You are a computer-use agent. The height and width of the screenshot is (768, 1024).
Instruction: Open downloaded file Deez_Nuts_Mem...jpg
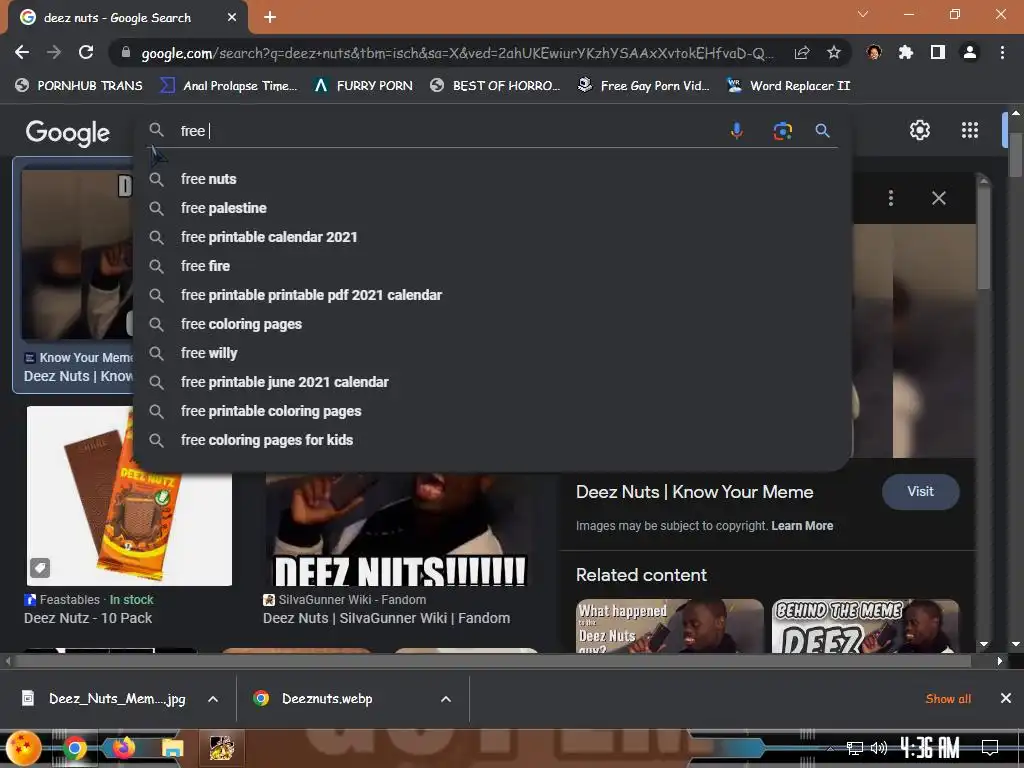point(104,699)
